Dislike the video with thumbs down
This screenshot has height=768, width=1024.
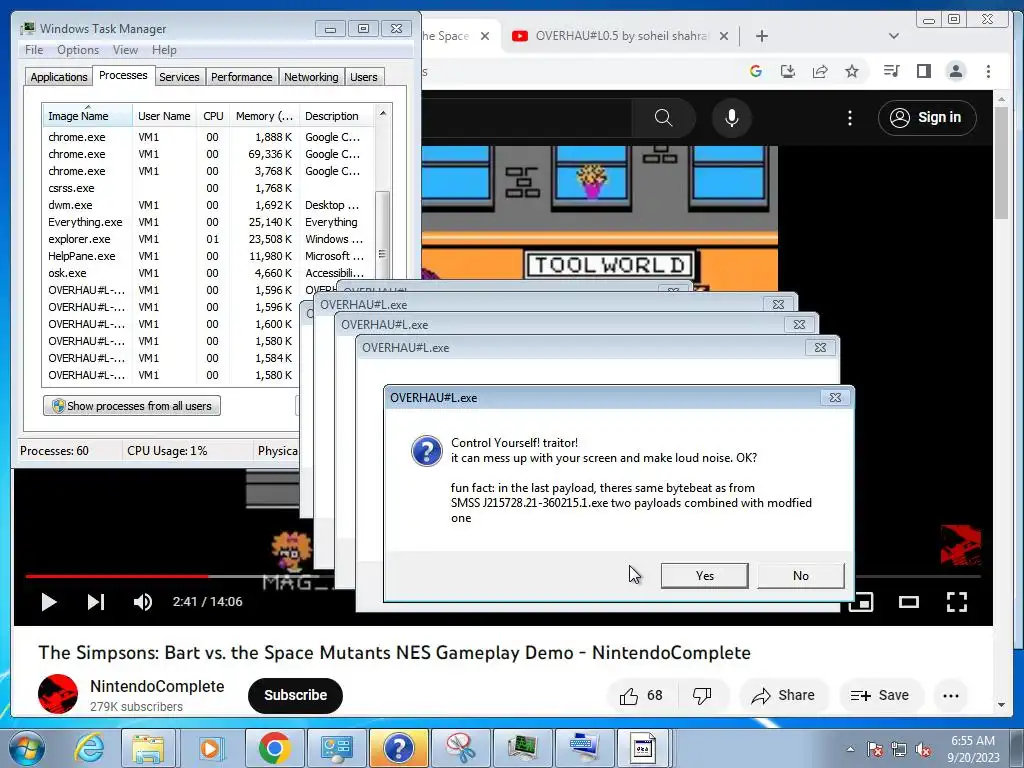point(702,696)
